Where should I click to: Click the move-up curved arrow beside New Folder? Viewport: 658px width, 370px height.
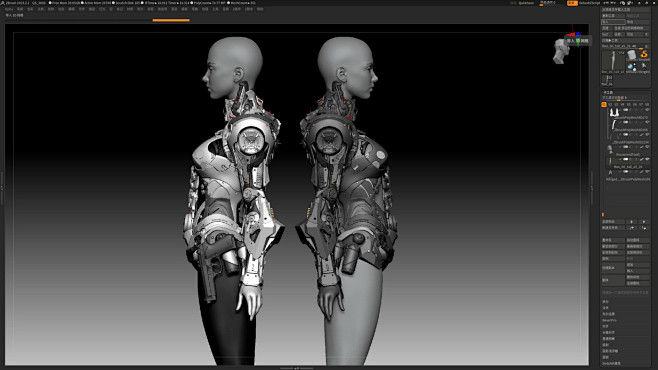[x=632, y=228]
